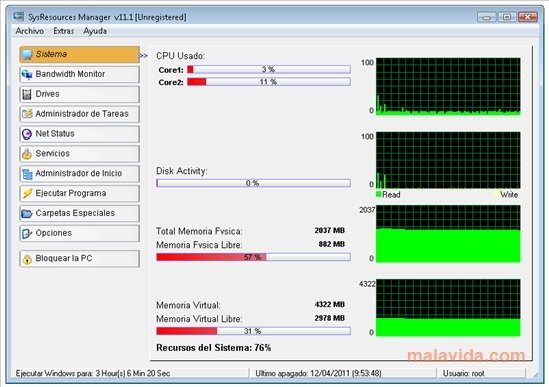Open the Ayuda menu
The width and height of the screenshot is (549, 387).
pos(95,31)
